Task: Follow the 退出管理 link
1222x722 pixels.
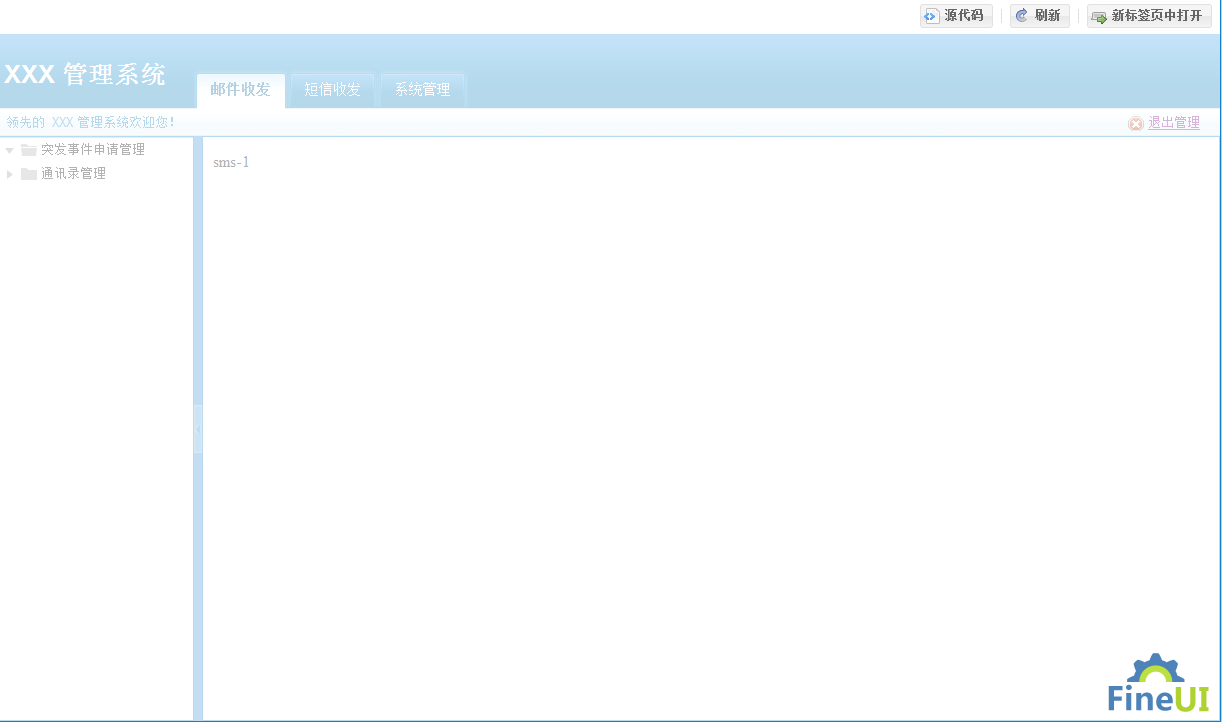Action: (x=1173, y=123)
